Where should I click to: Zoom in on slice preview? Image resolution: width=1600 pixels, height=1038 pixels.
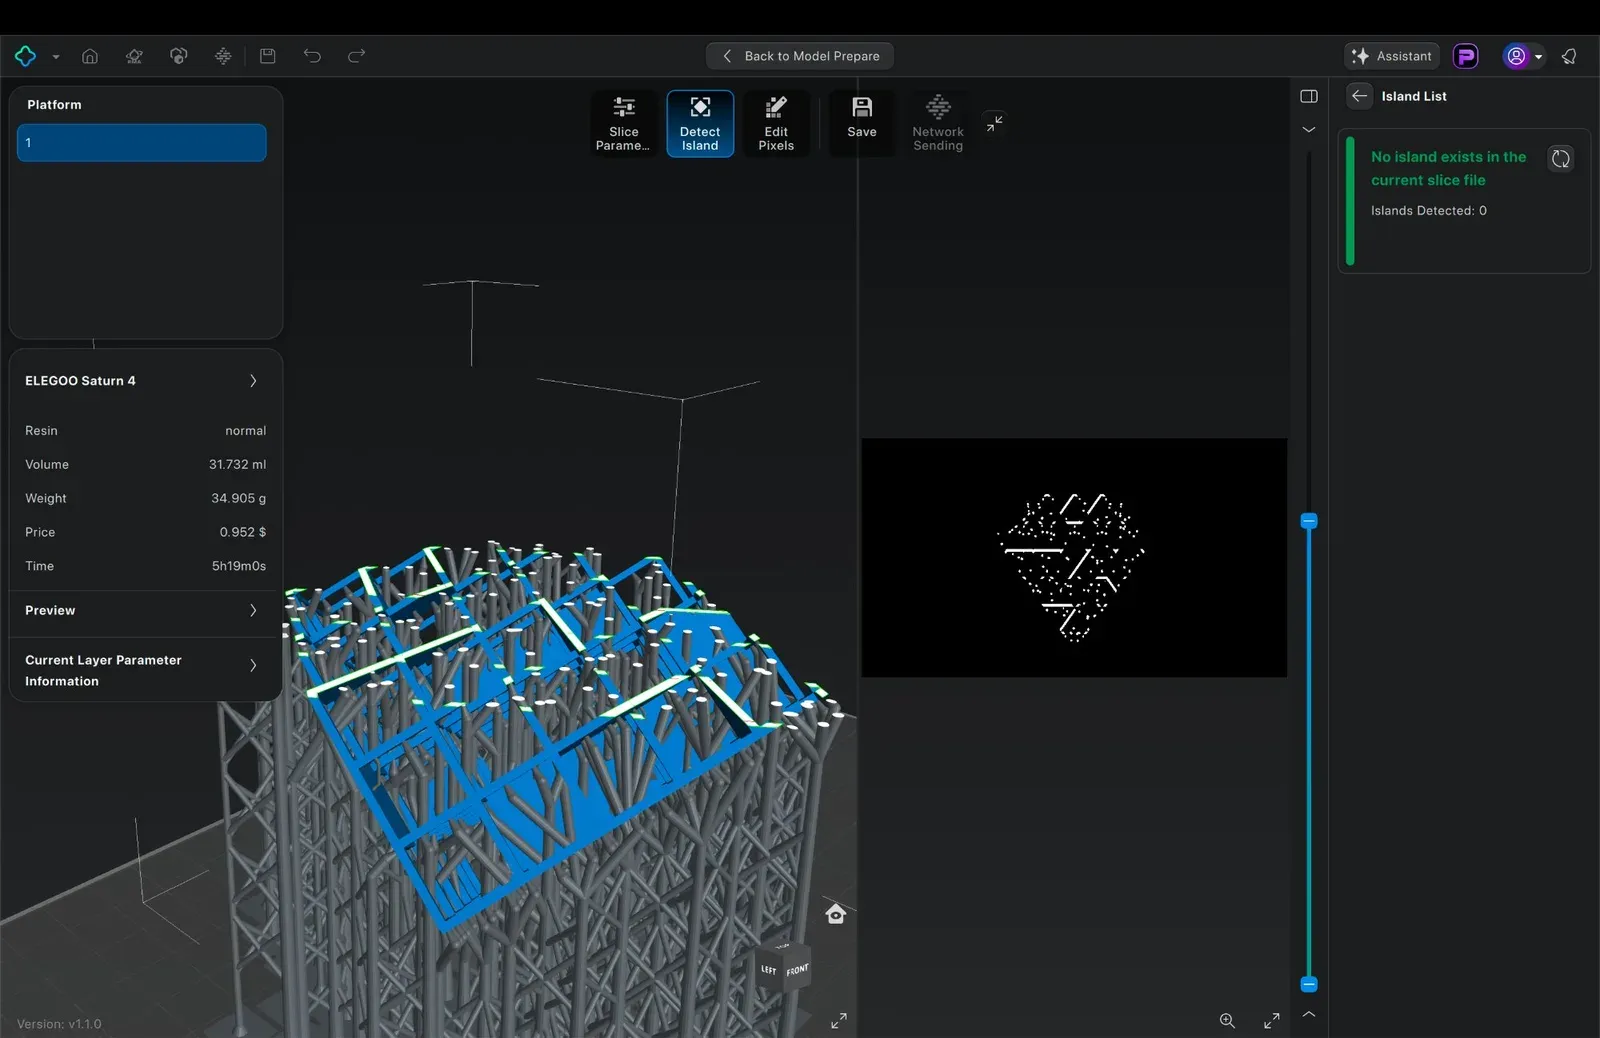tap(1227, 1021)
